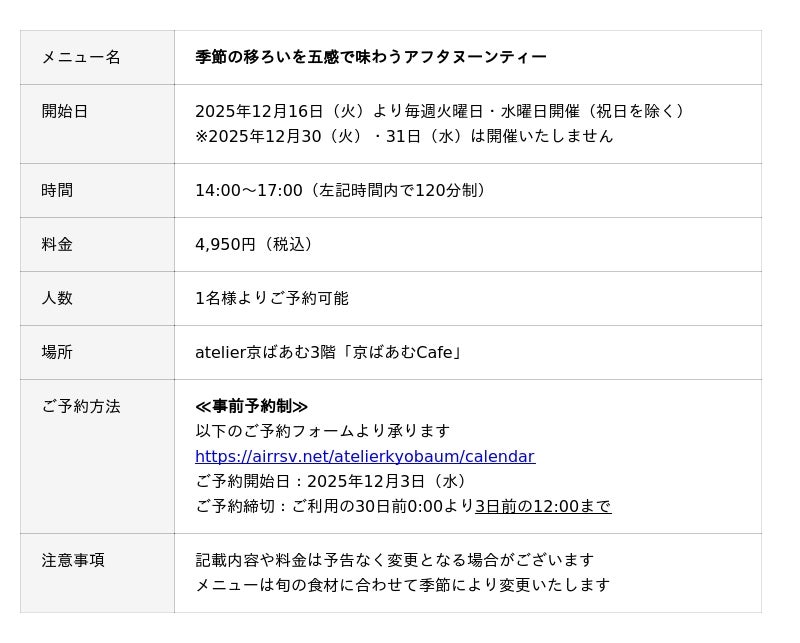Click the atelier京ばあむ3階 location text
This screenshot has width=800, height=643.
click(329, 352)
